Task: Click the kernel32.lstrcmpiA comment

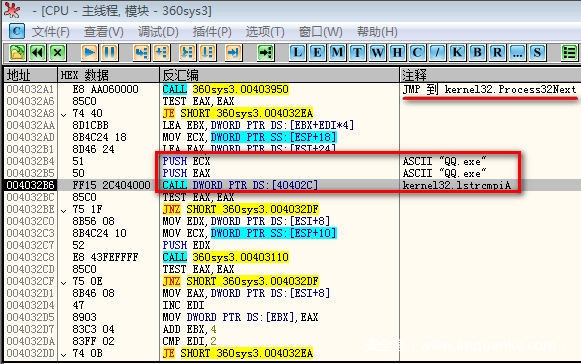Action: 456,185
